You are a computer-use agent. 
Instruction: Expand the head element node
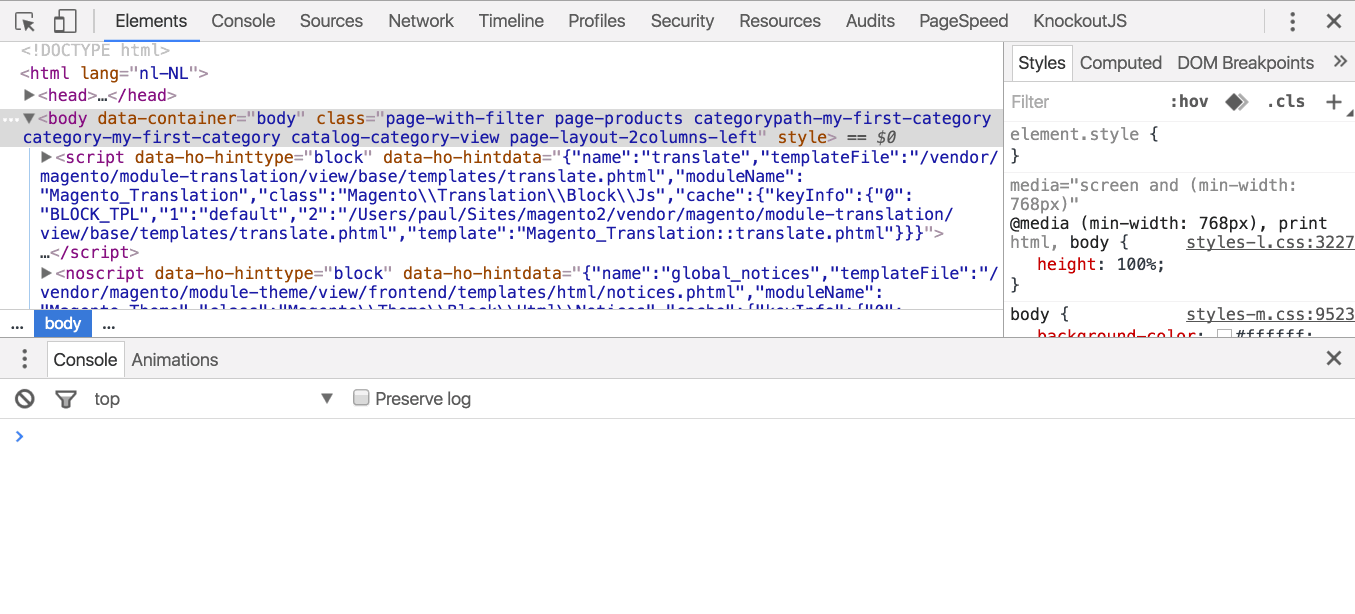coord(29,96)
